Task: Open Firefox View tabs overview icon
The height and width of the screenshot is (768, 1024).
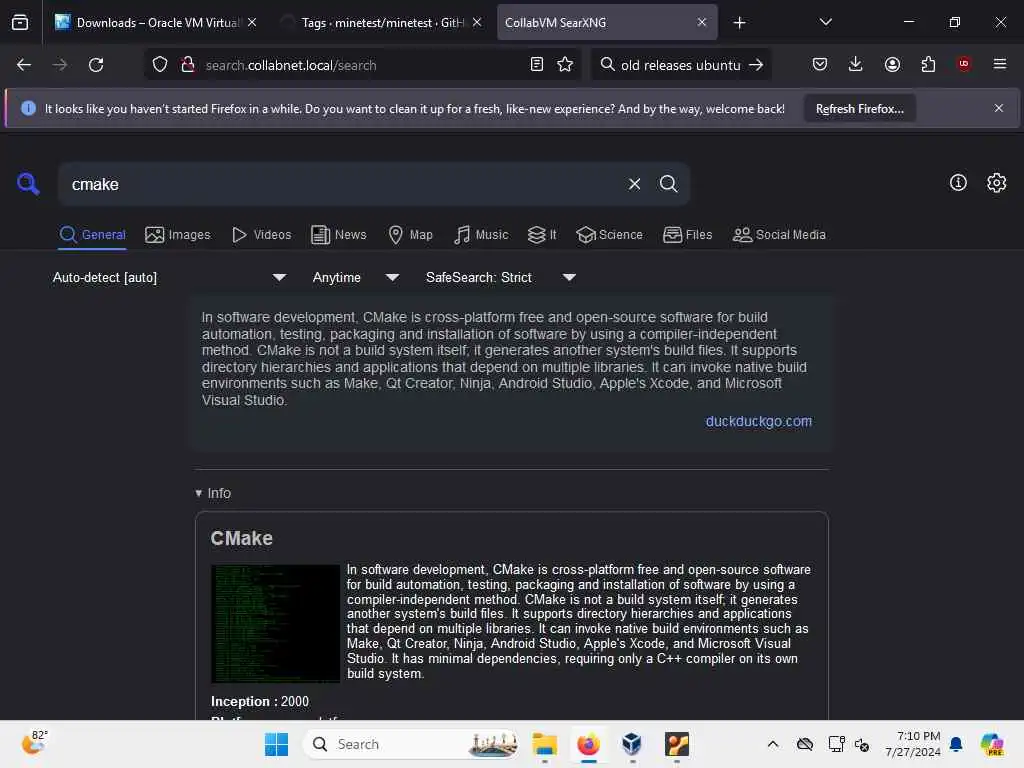Action: (x=20, y=22)
